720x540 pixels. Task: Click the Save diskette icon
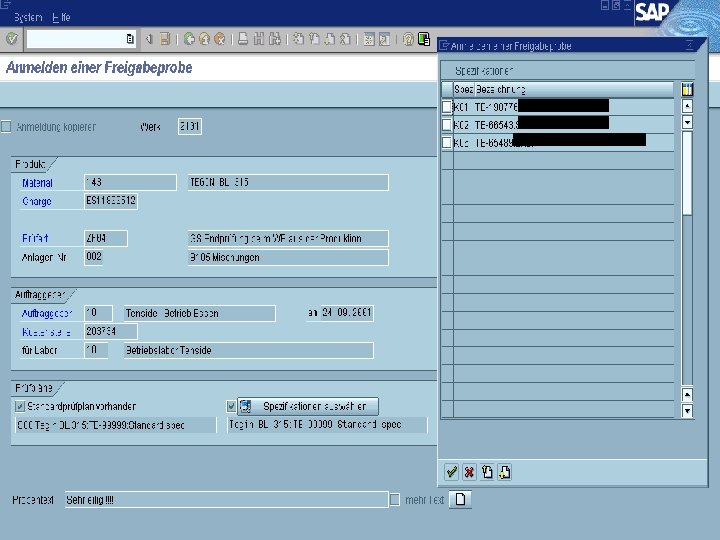coord(165,39)
